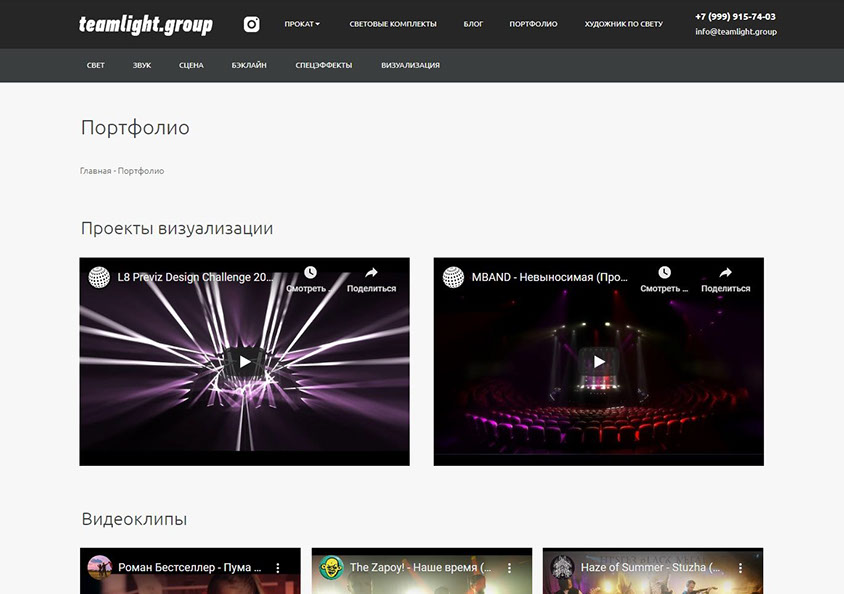844x594 pixels.
Task: Click channel avatar on L8 Previz video
Action: pyautogui.click(x=99, y=277)
